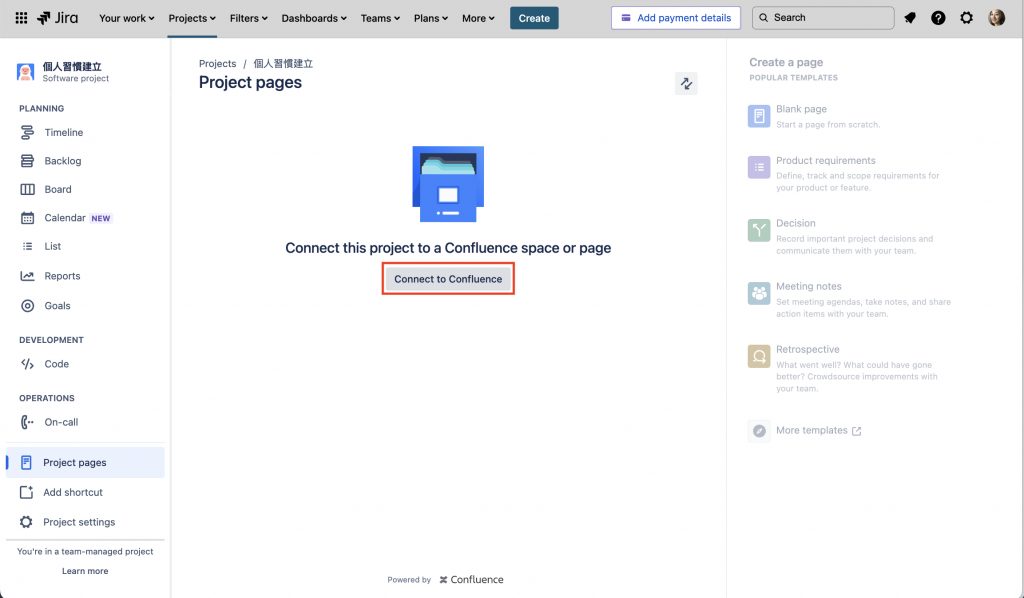Image resolution: width=1024 pixels, height=598 pixels.
Task: Expand the Your work dropdown
Action: pos(127,18)
